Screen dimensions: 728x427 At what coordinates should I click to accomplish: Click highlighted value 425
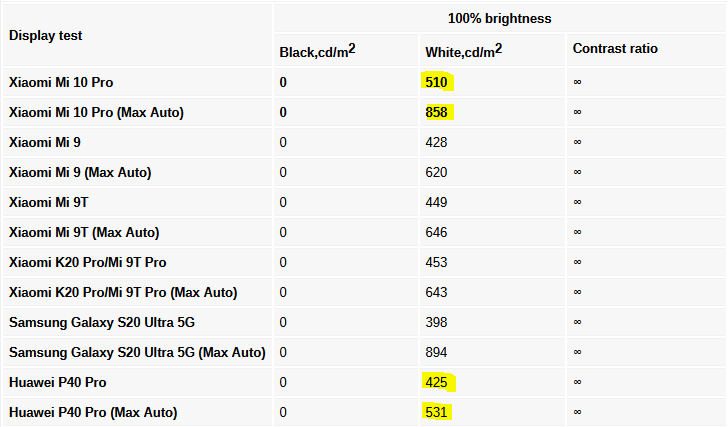pyautogui.click(x=436, y=382)
